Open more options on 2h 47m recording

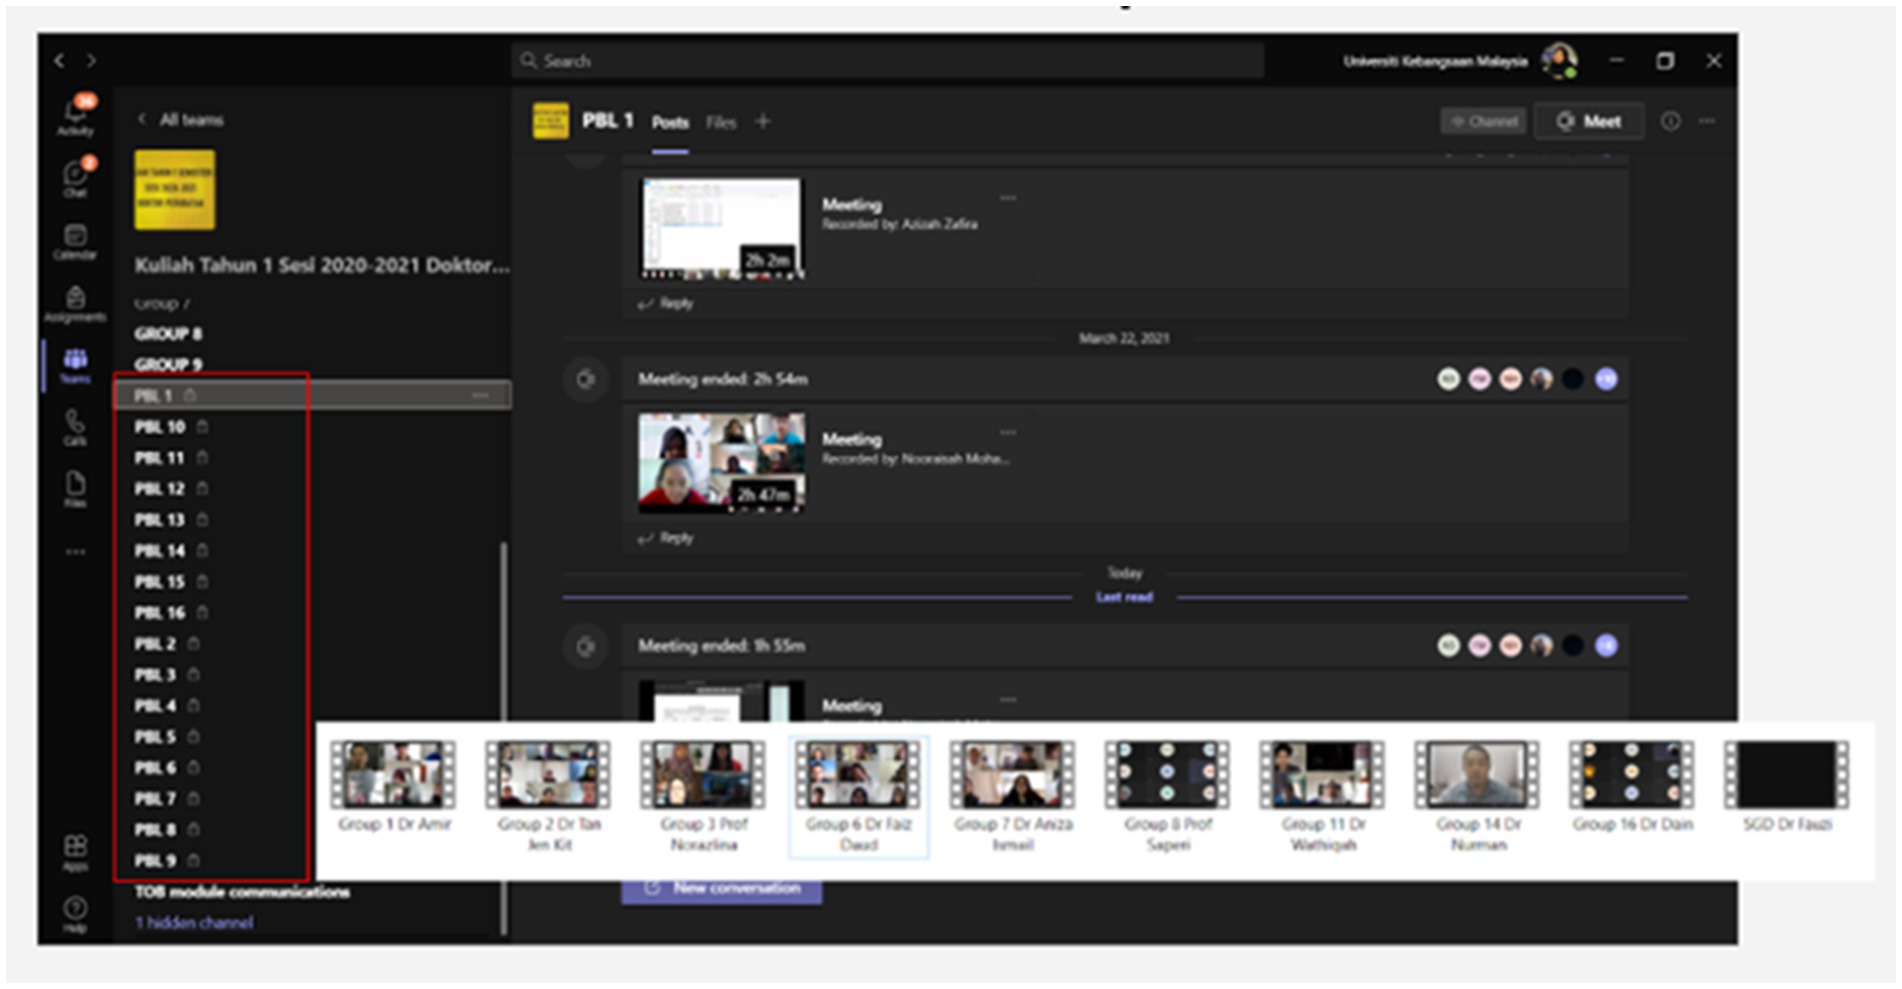(x=1008, y=432)
